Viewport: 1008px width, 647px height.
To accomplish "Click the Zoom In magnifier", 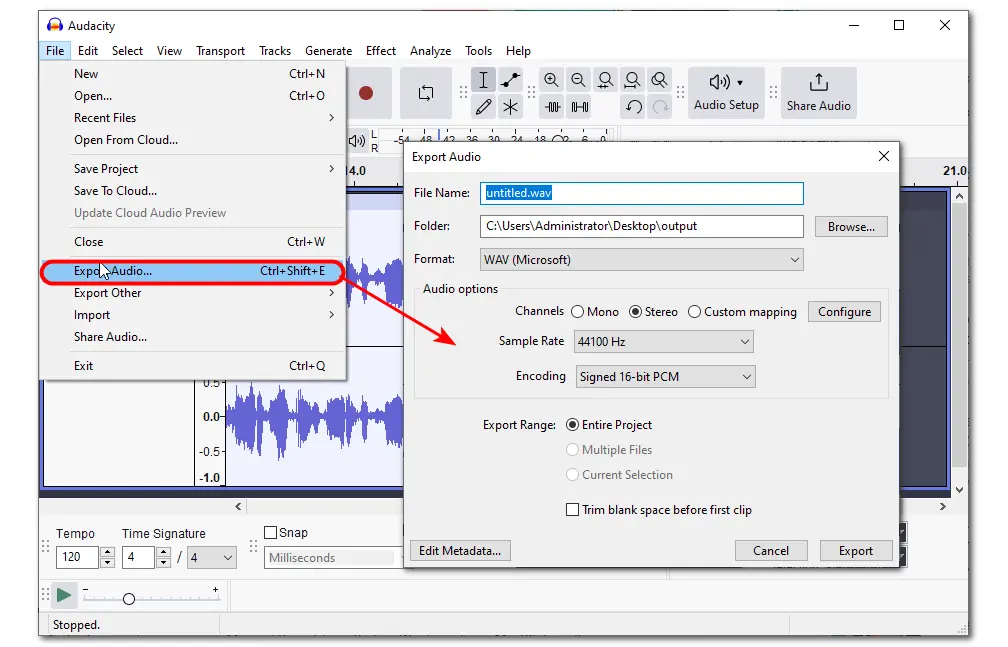I will (552, 80).
